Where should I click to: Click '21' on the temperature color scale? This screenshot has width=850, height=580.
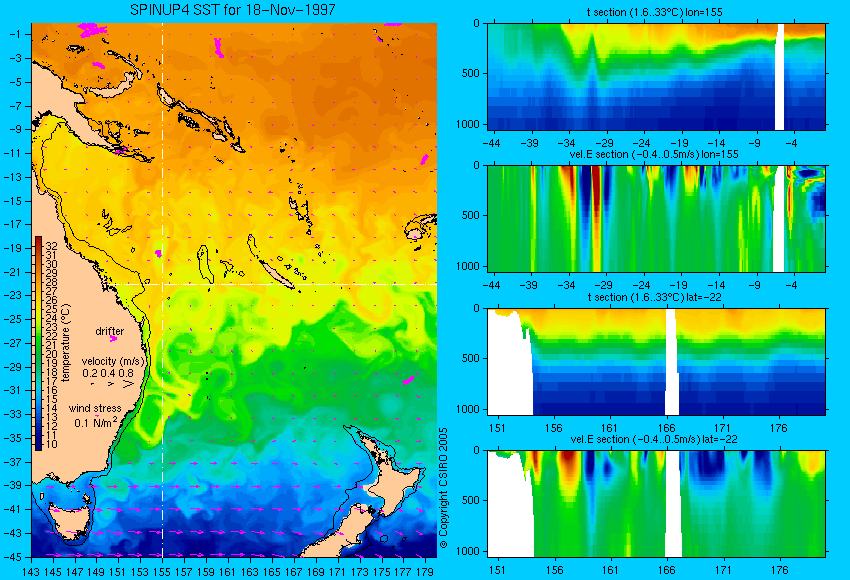click(x=51, y=345)
